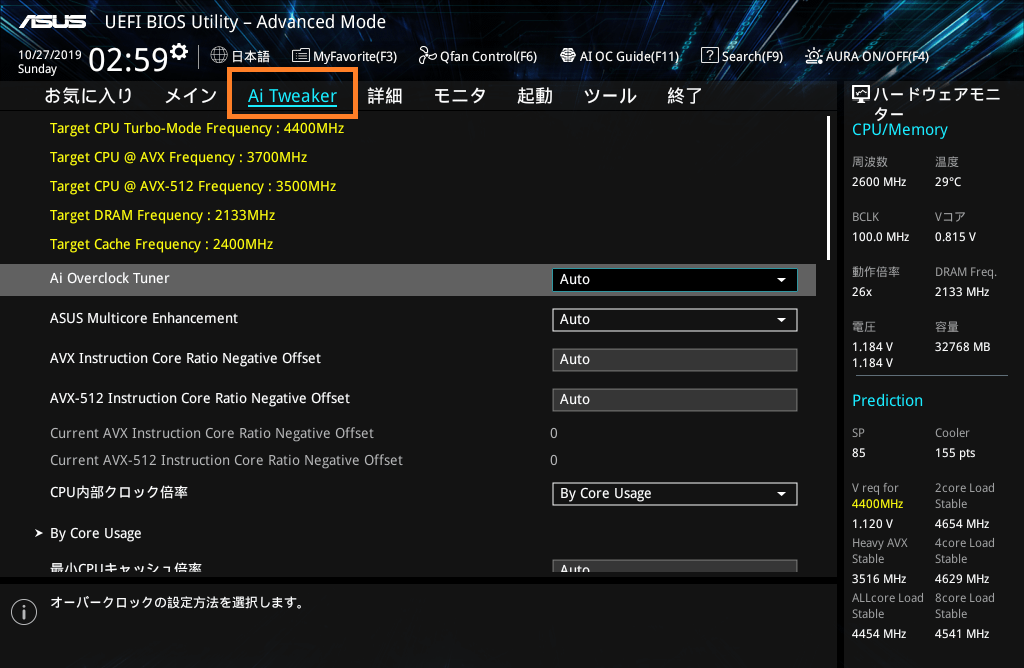
Task: Open the 詳細 tab
Action: [x=385, y=96]
